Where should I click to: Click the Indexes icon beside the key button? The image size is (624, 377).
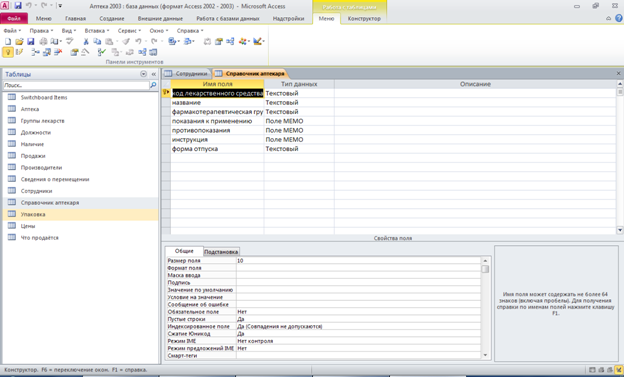click(19, 52)
